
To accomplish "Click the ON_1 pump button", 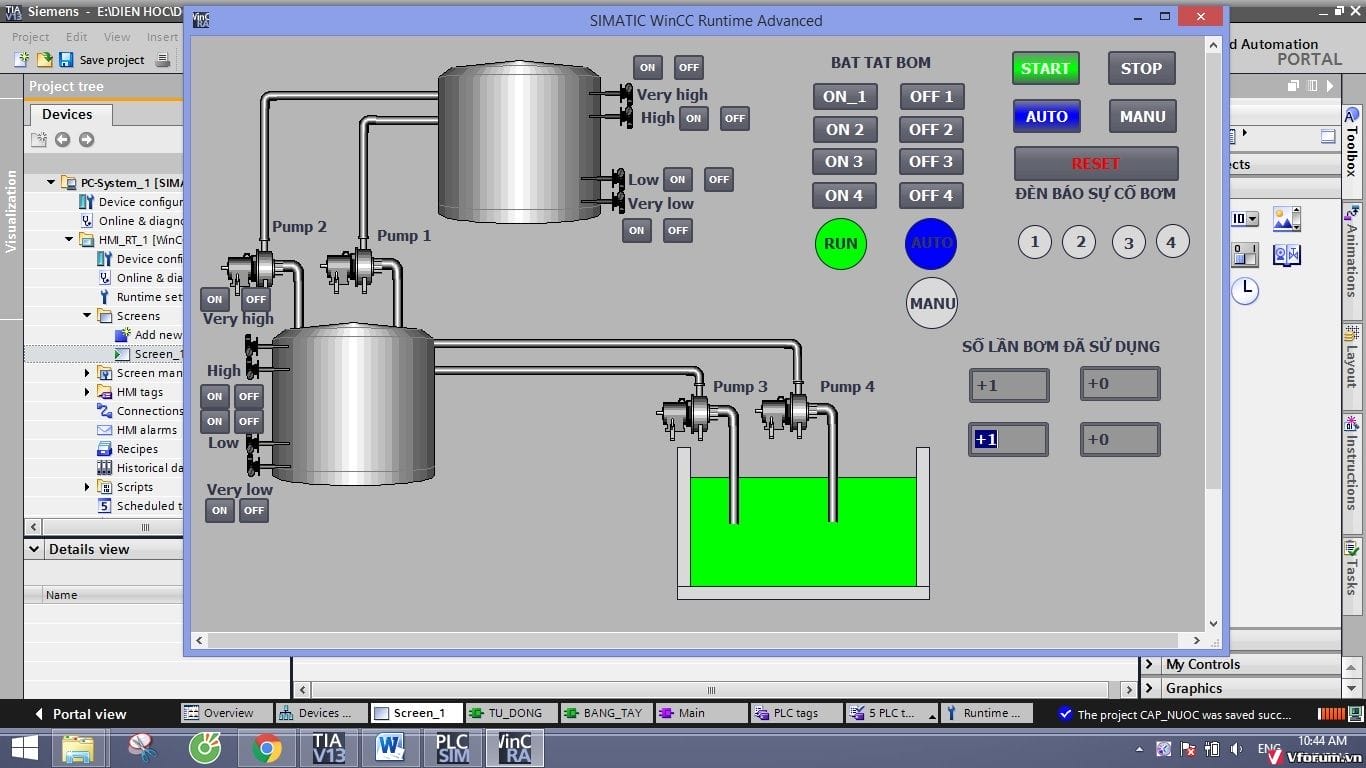I will (x=845, y=97).
